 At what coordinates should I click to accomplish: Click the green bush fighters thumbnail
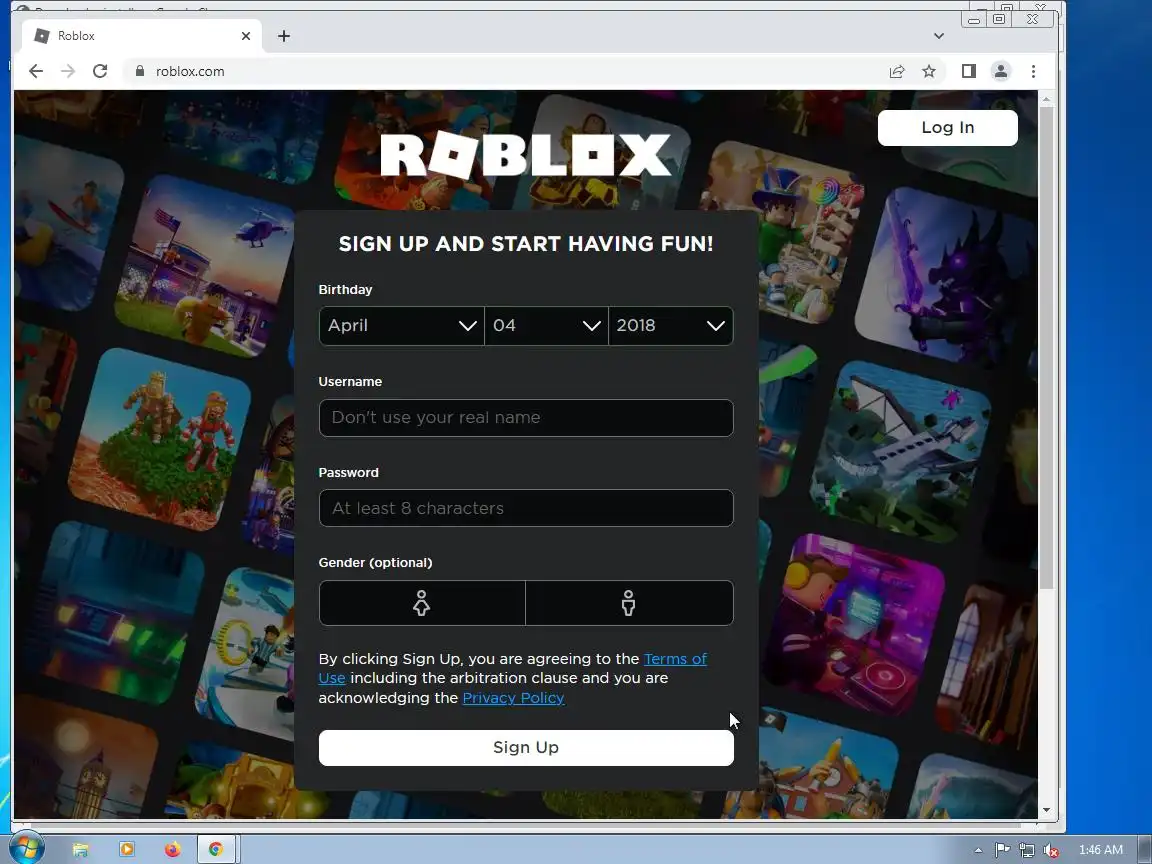pyautogui.click(x=159, y=439)
